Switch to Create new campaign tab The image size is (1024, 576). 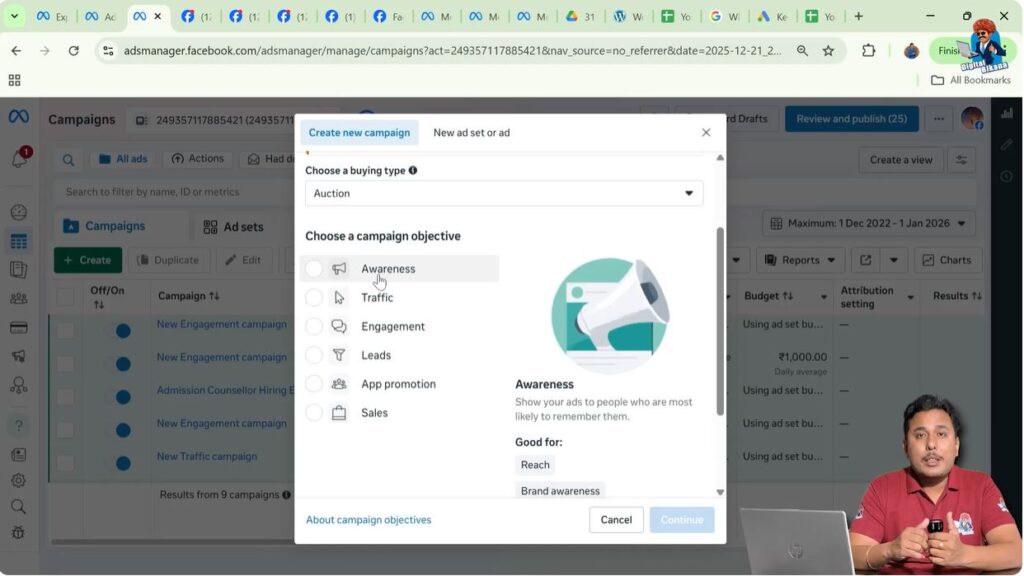tap(359, 133)
